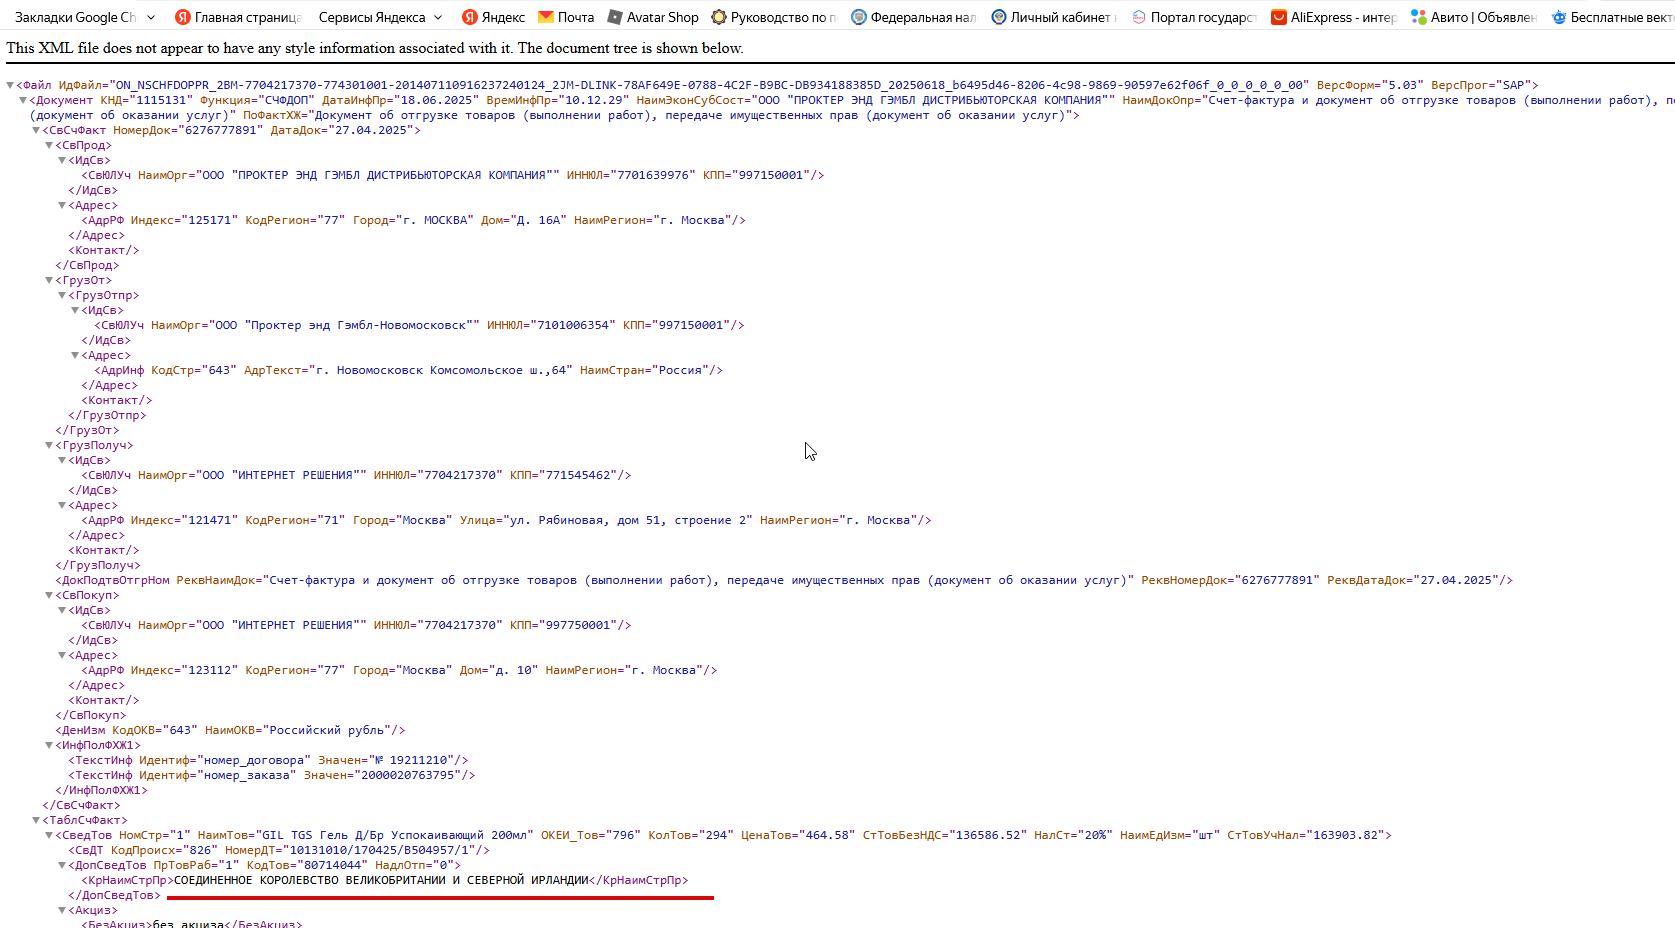Click 'СОЕДИНЕННОЕ КОРОЛЕВСТВО ВЕЛИКОБРИТАНИИ И СЕВЕРНОЙ ИРЛАНДИИ' text
Image resolution: width=1675 pixels, height=928 pixels.
[381, 881]
